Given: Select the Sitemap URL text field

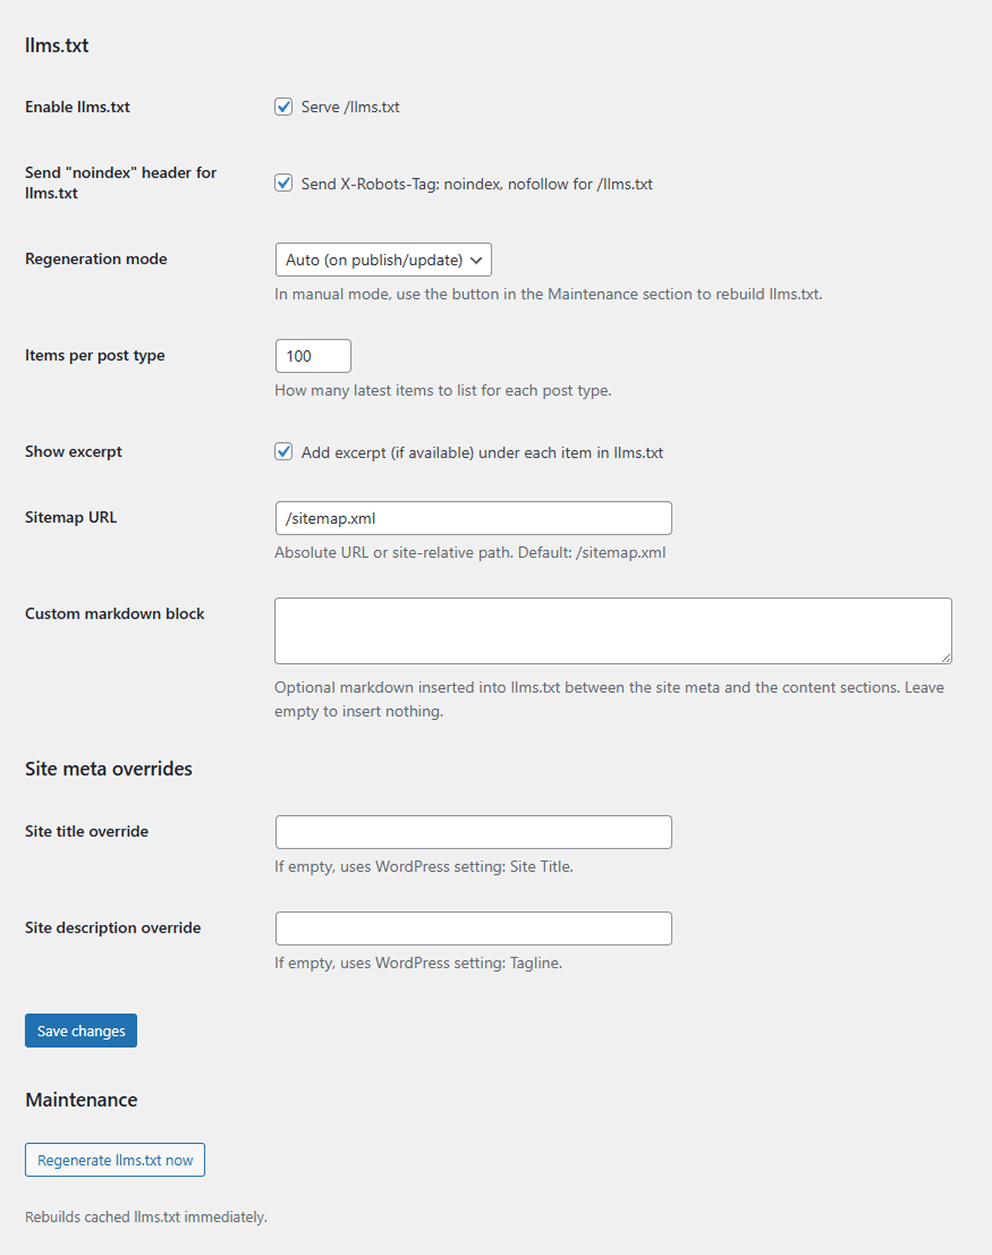Looking at the screenshot, I should pos(473,518).
